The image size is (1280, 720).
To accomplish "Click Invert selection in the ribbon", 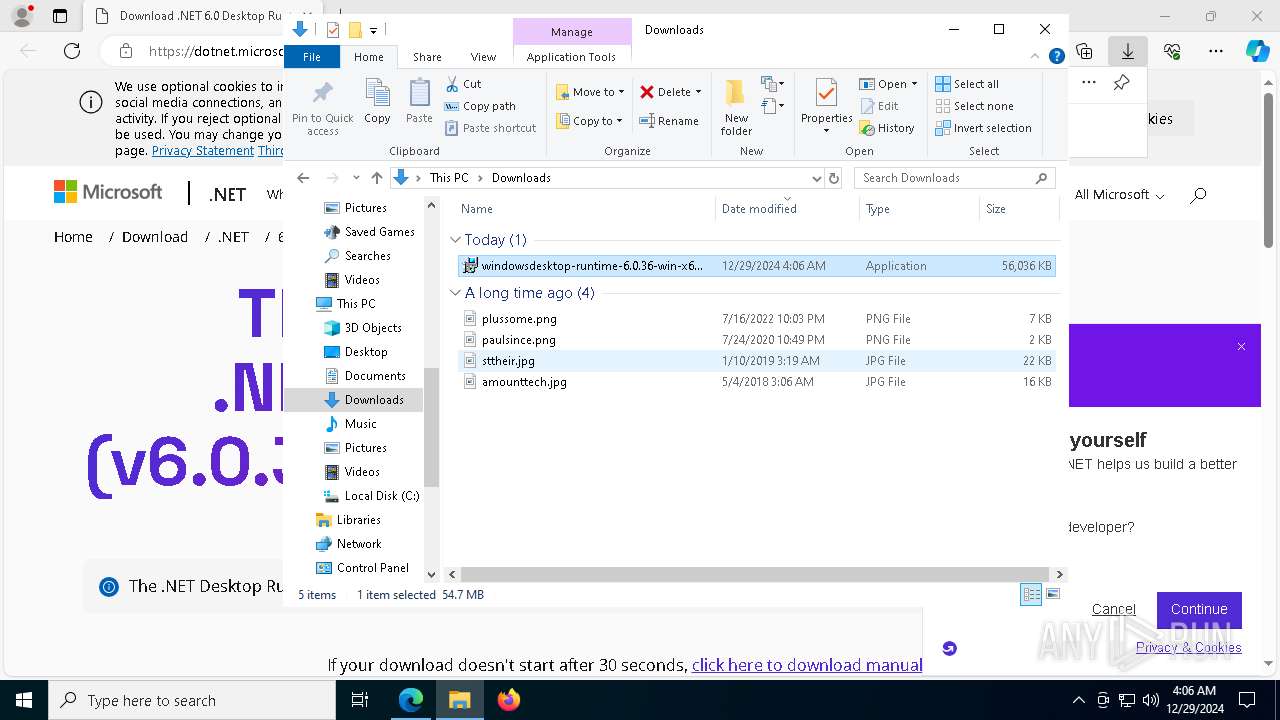I will (983, 128).
